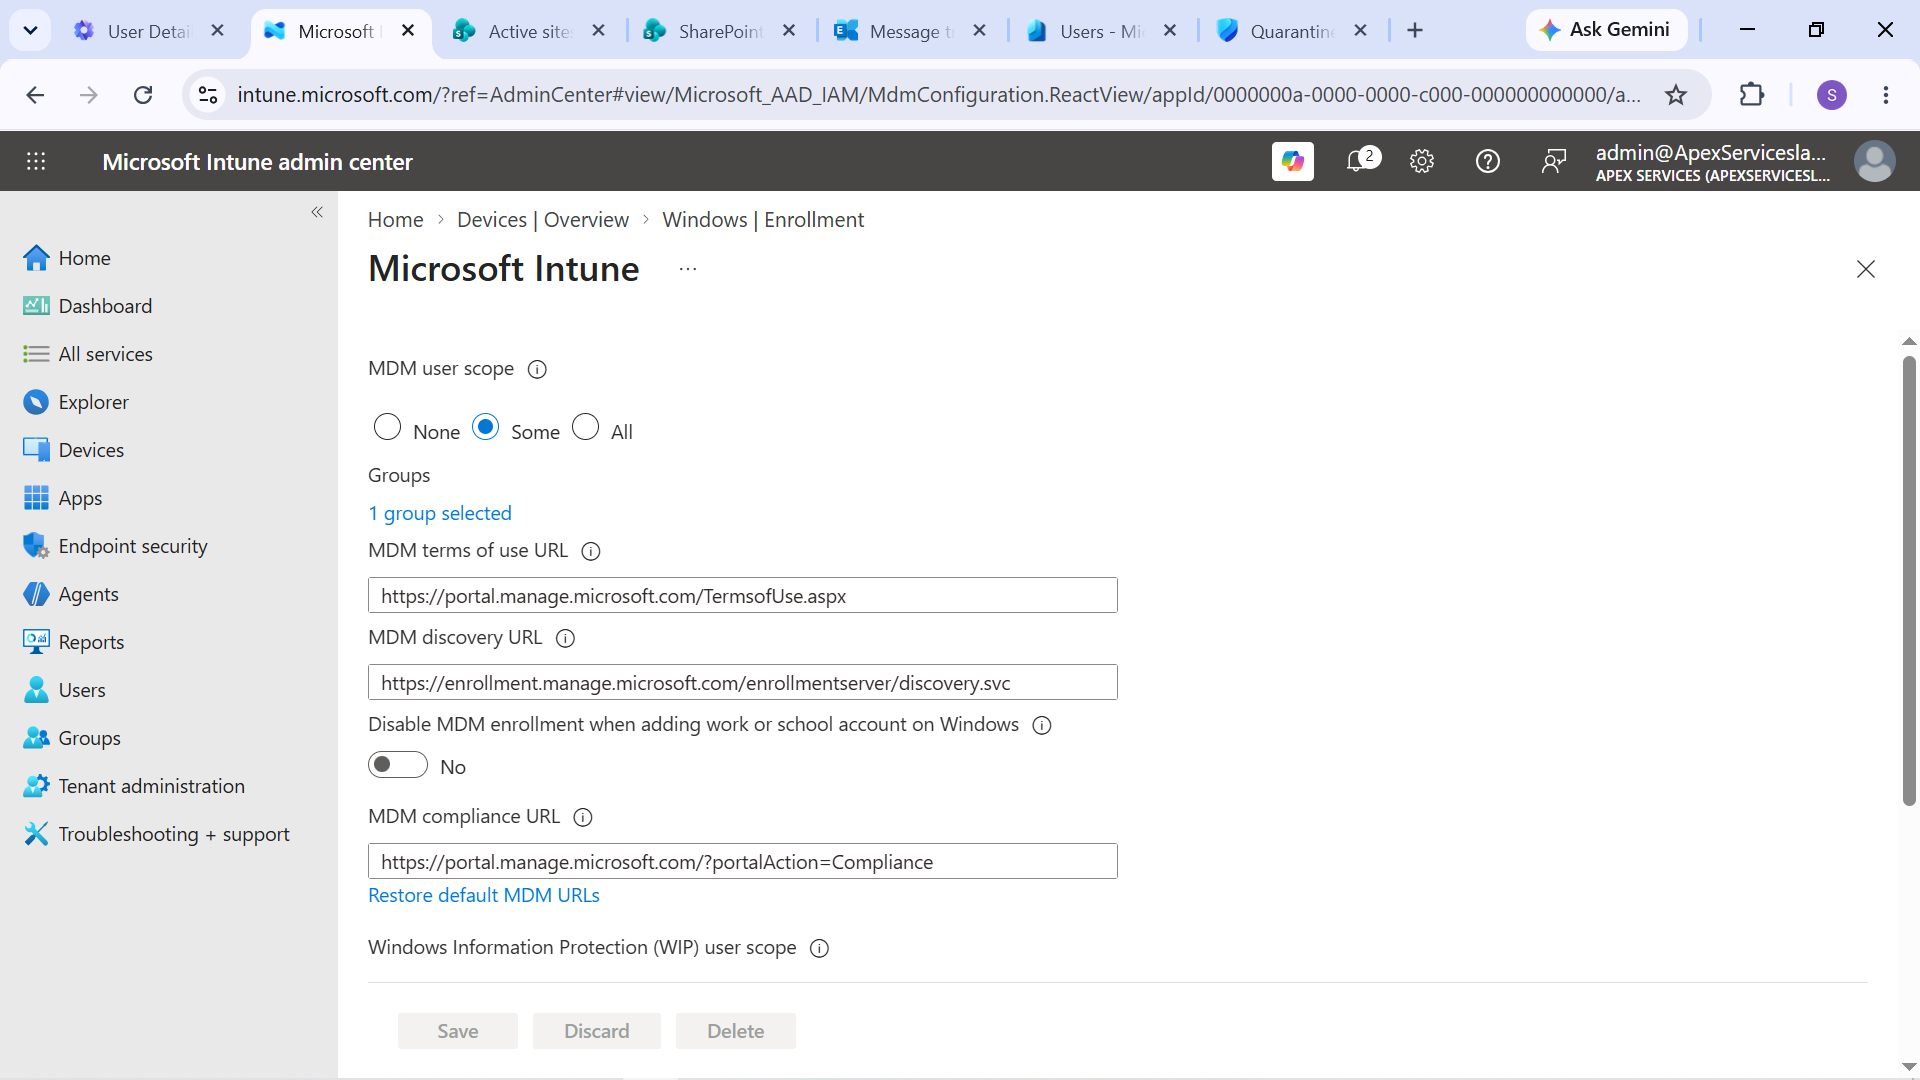Select the Some radio for MDM user scope
The image size is (1920, 1080).
(x=485, y=427)
